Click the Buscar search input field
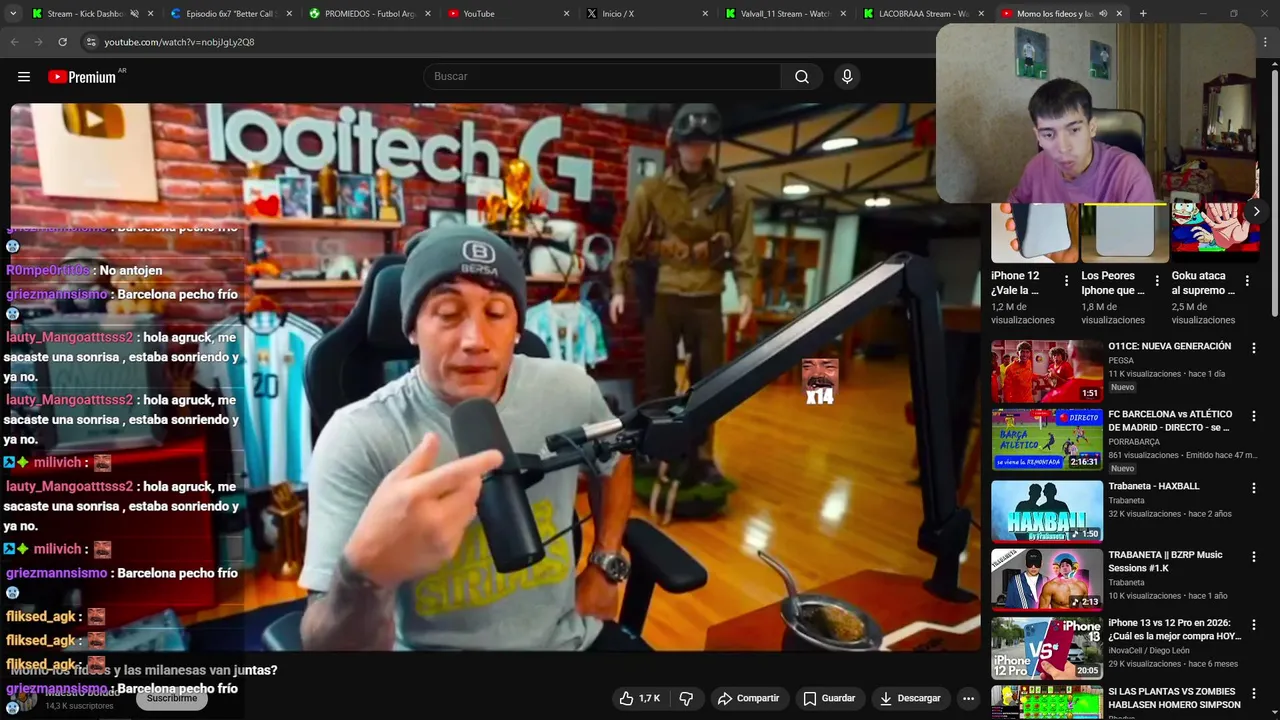Image resolution: width=1280 pixels, height=720 pixels. (x=602, y=77)
